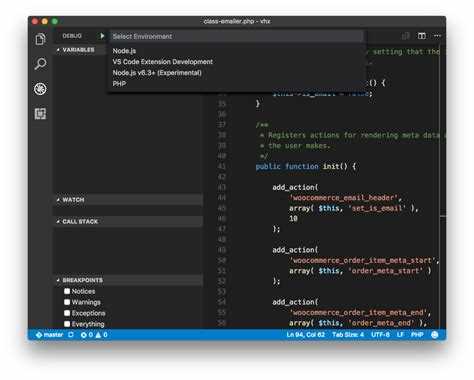474x380 pixels.
Task: Click 'woocommerce_order_item_meta_start' string
Action: tap(363, 260)
